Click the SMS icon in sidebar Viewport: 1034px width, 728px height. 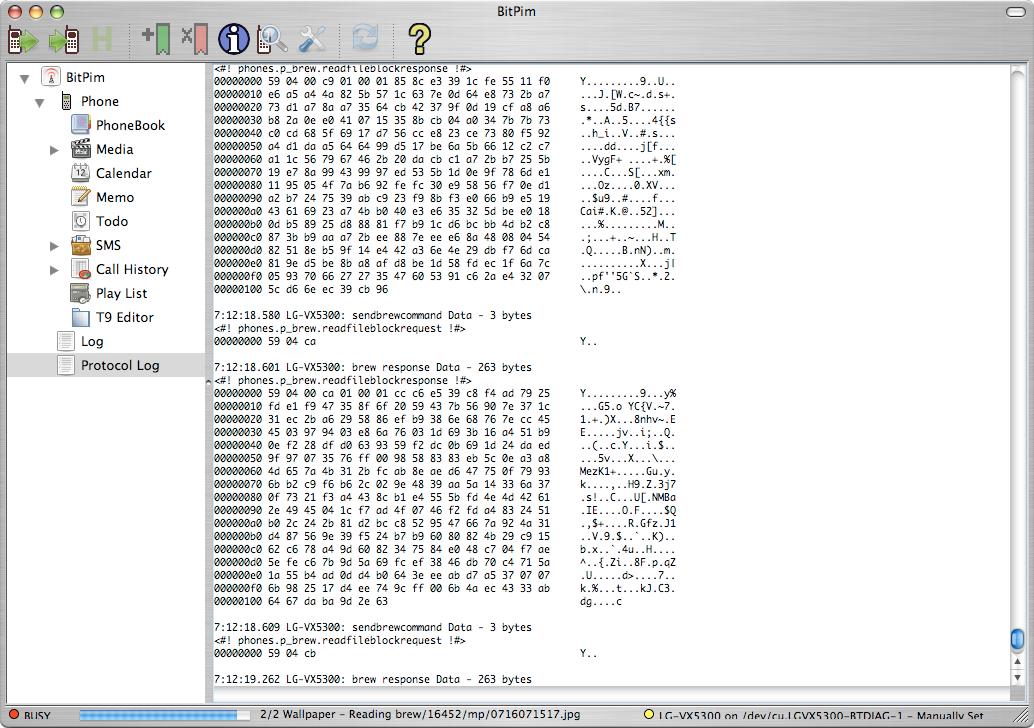coord(80,245)
